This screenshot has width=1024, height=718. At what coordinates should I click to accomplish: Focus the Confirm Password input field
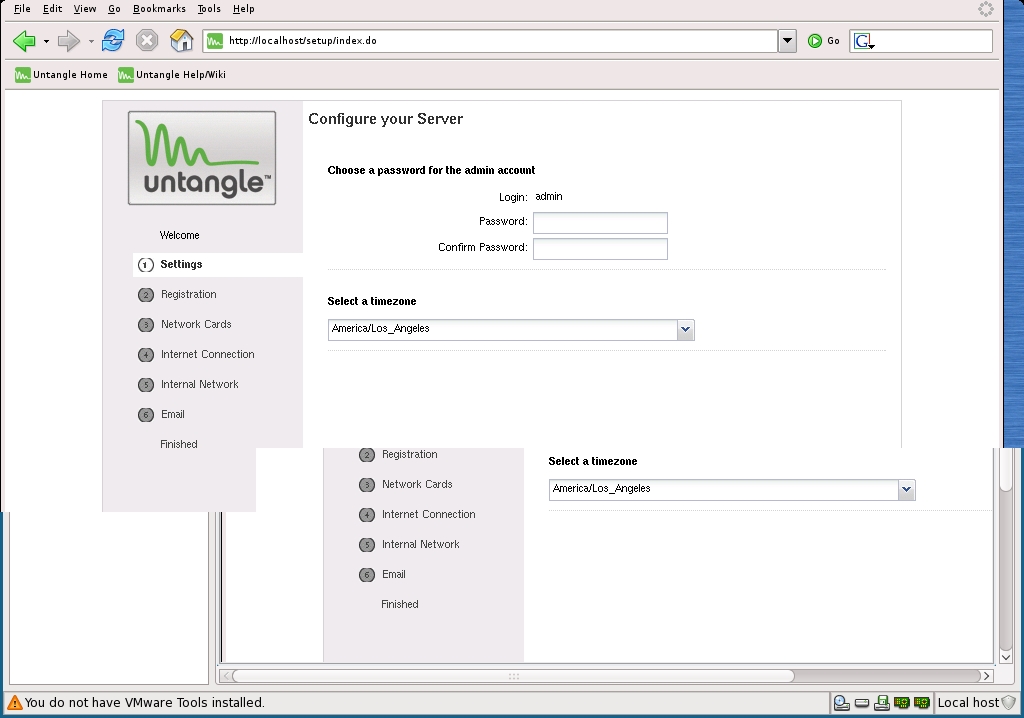[x=600, y=249]
